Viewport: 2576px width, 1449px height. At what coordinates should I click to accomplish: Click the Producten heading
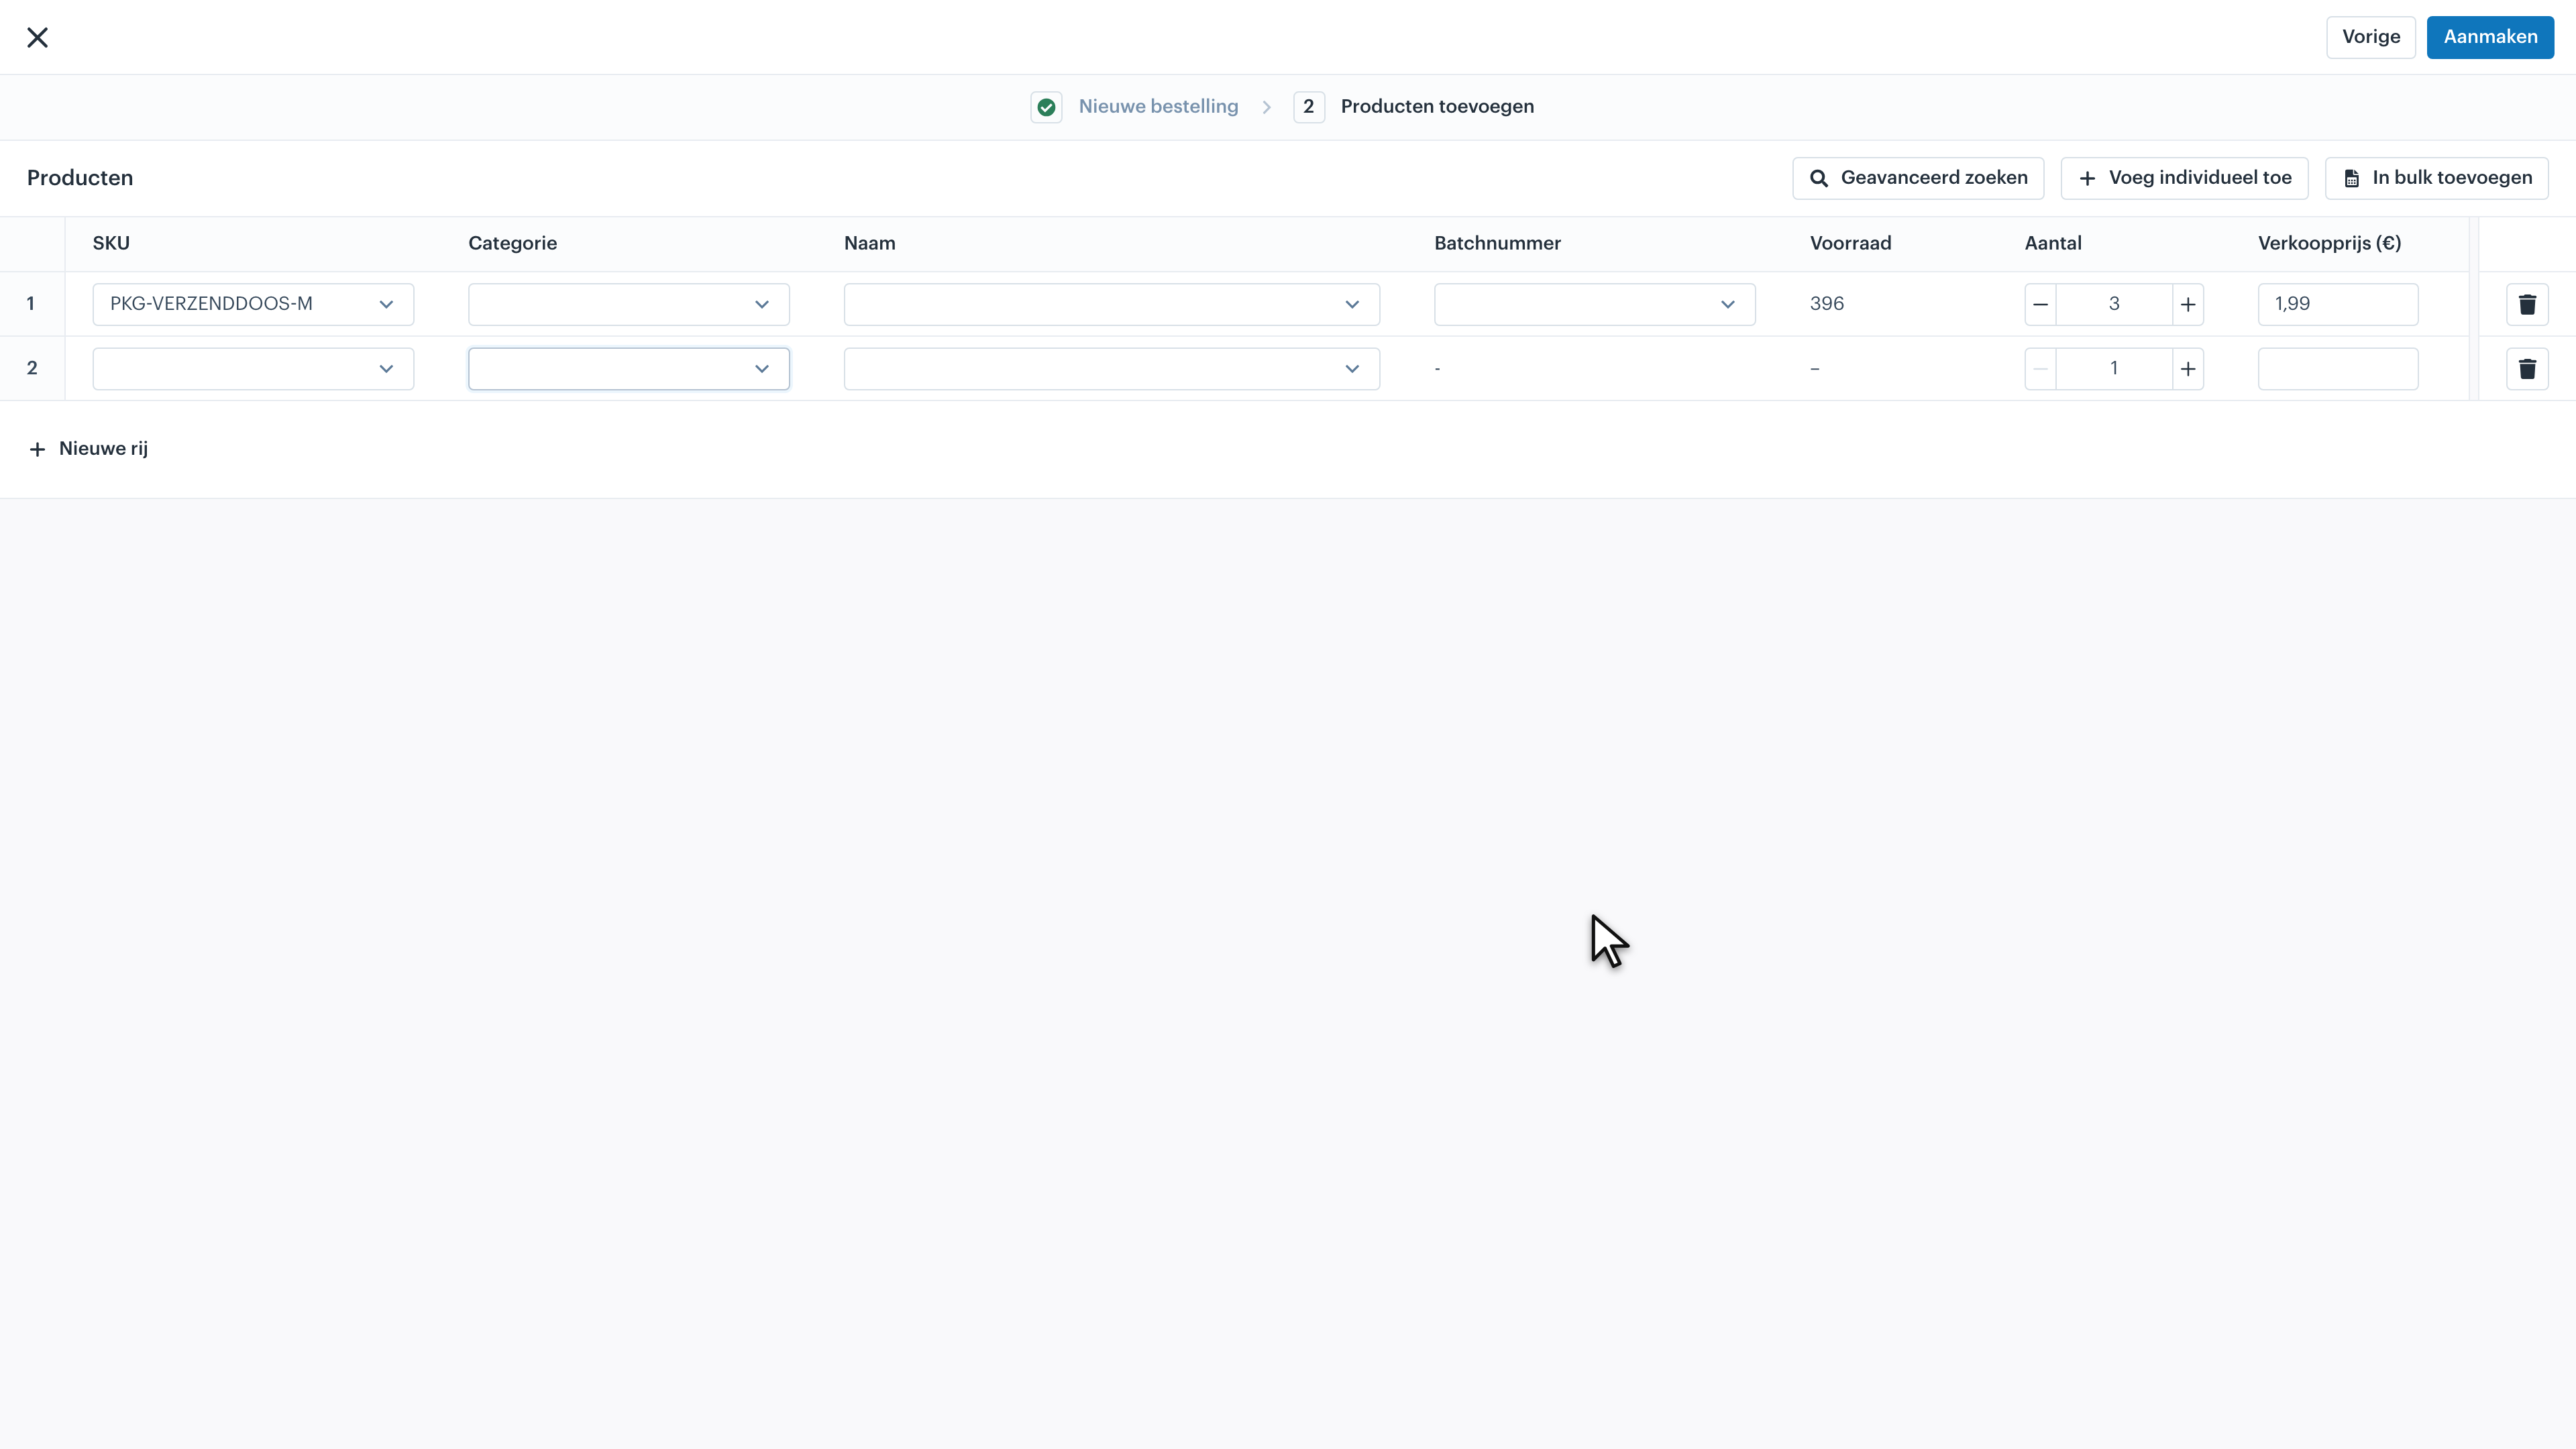80,178
